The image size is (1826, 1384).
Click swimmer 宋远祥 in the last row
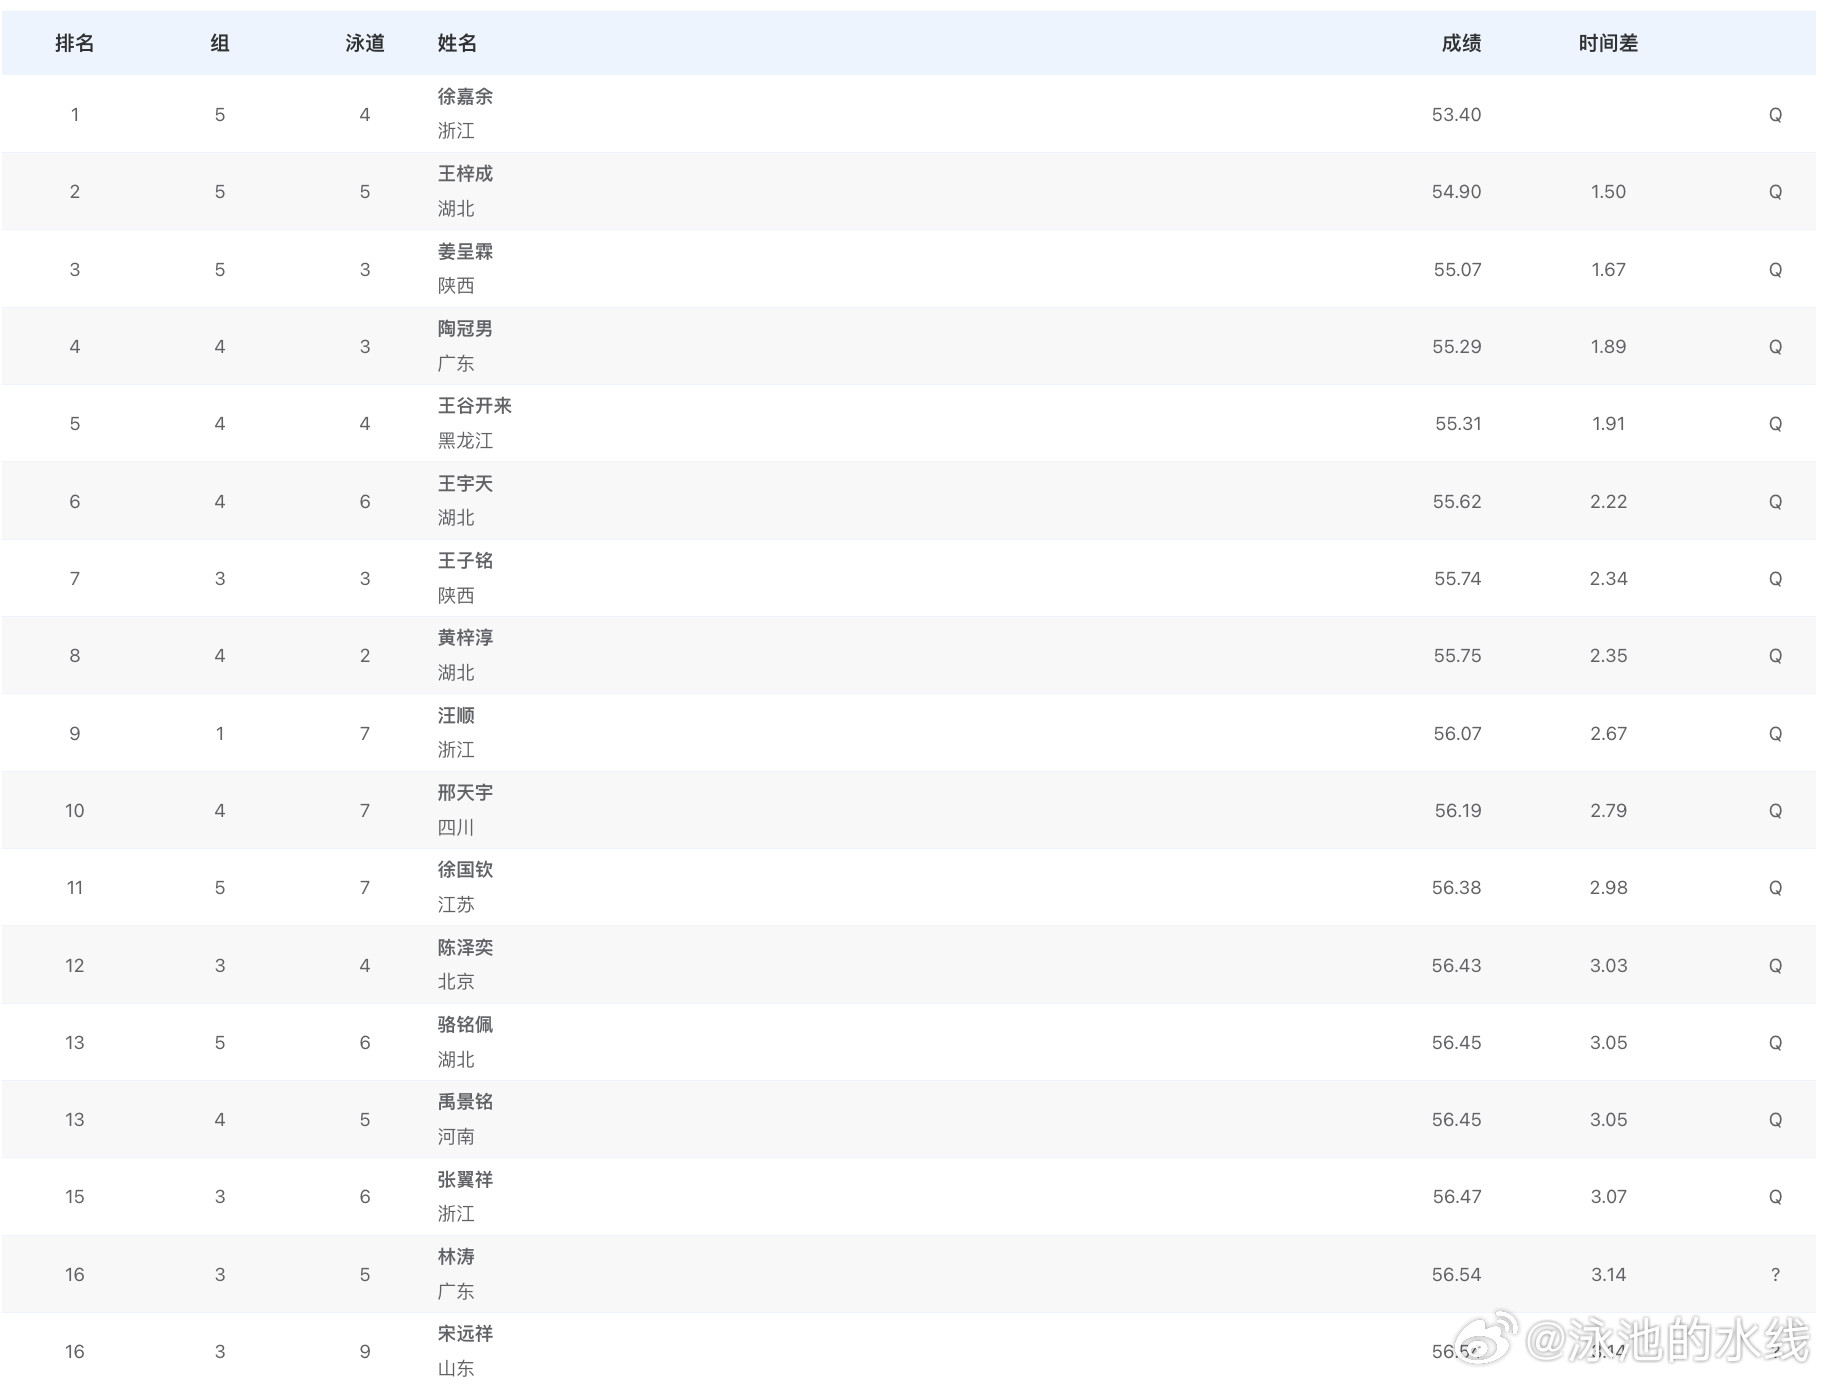coord(465,1334)
